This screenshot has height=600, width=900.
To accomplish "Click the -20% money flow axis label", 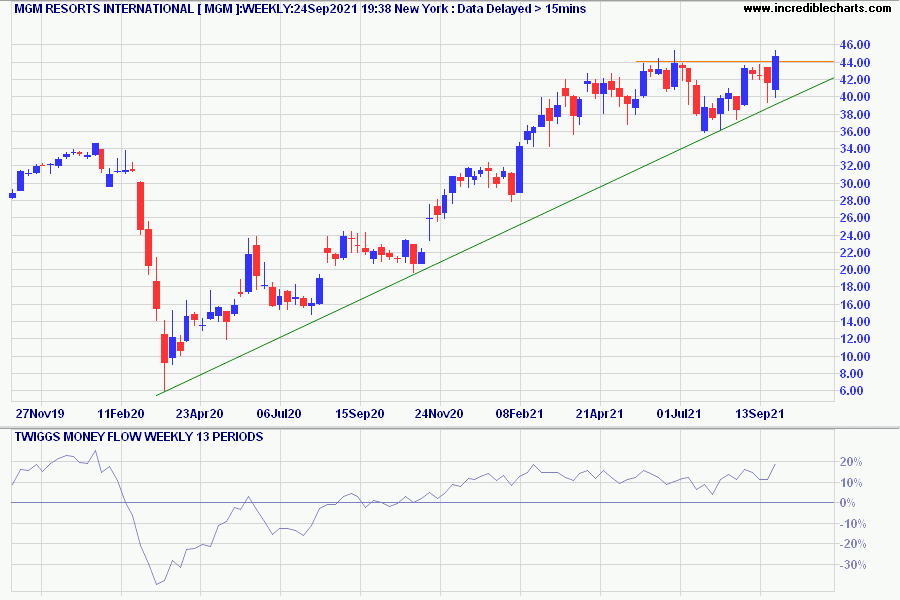I will [x=851, y=544].
